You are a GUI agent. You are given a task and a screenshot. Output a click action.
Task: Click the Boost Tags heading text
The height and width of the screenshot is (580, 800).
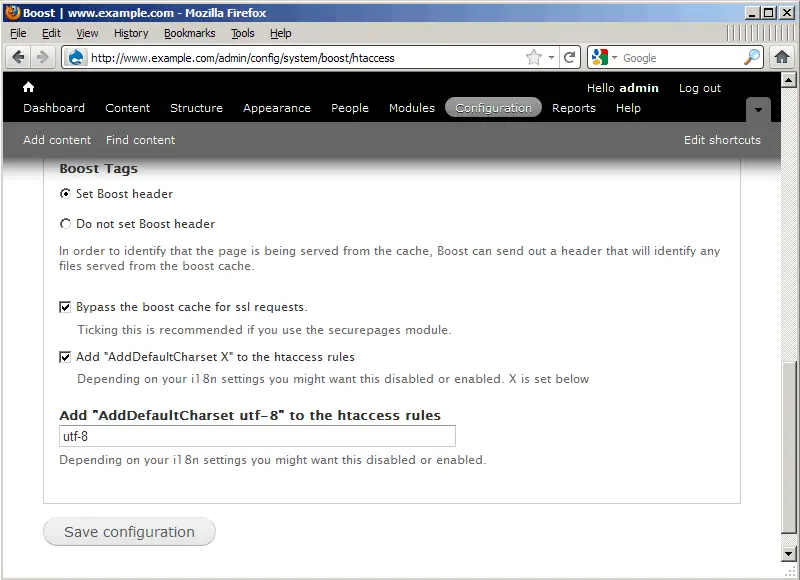click(x=98, y=168)
